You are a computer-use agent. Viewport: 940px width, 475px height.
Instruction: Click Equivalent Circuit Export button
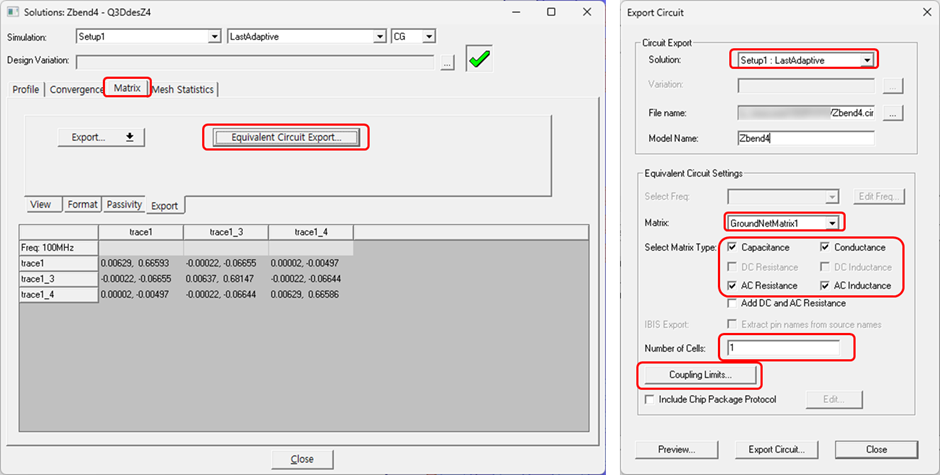[286, 137]
